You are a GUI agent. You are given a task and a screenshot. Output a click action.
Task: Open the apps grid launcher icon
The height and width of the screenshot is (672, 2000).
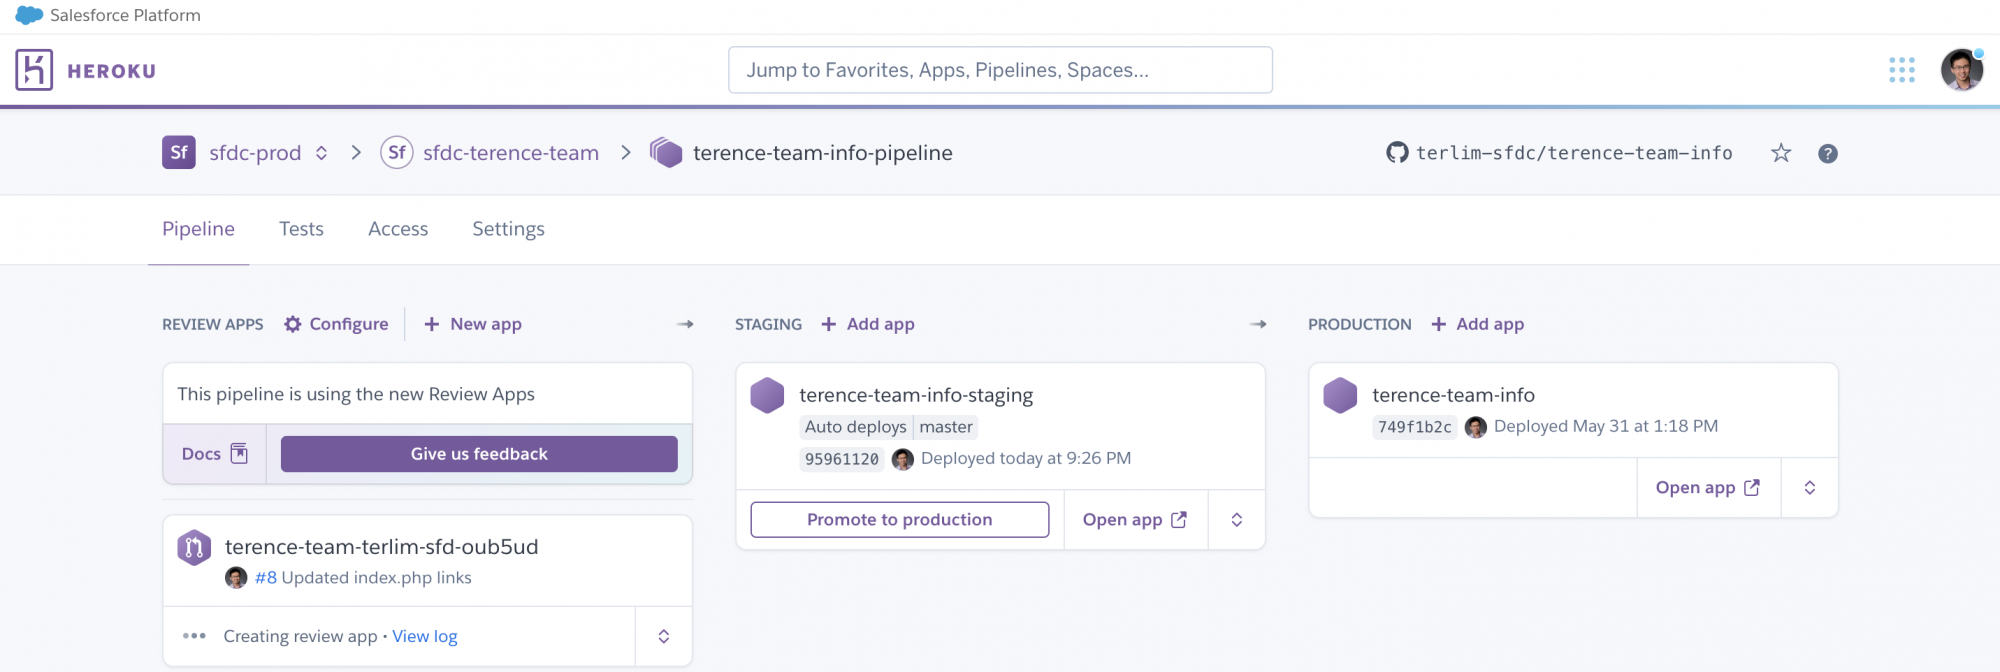pos(1901,70)
